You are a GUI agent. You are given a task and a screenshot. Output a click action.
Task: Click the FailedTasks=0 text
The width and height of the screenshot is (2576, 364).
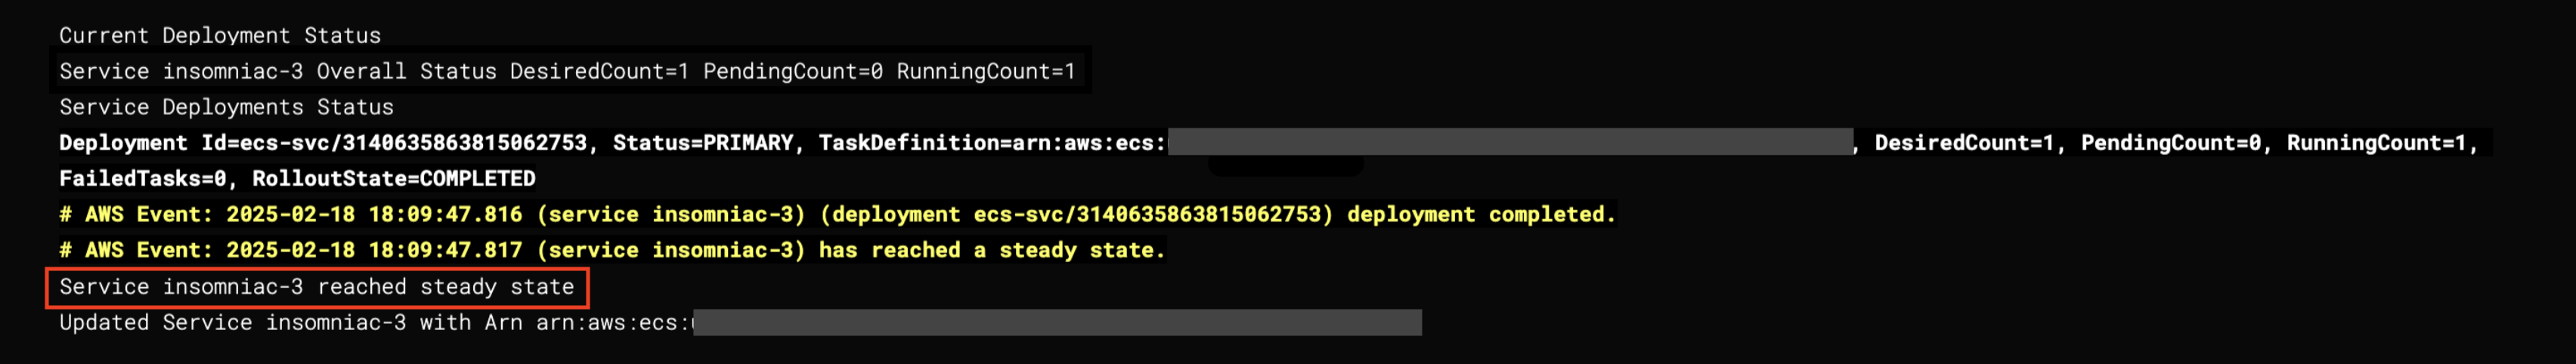[142, 179]
